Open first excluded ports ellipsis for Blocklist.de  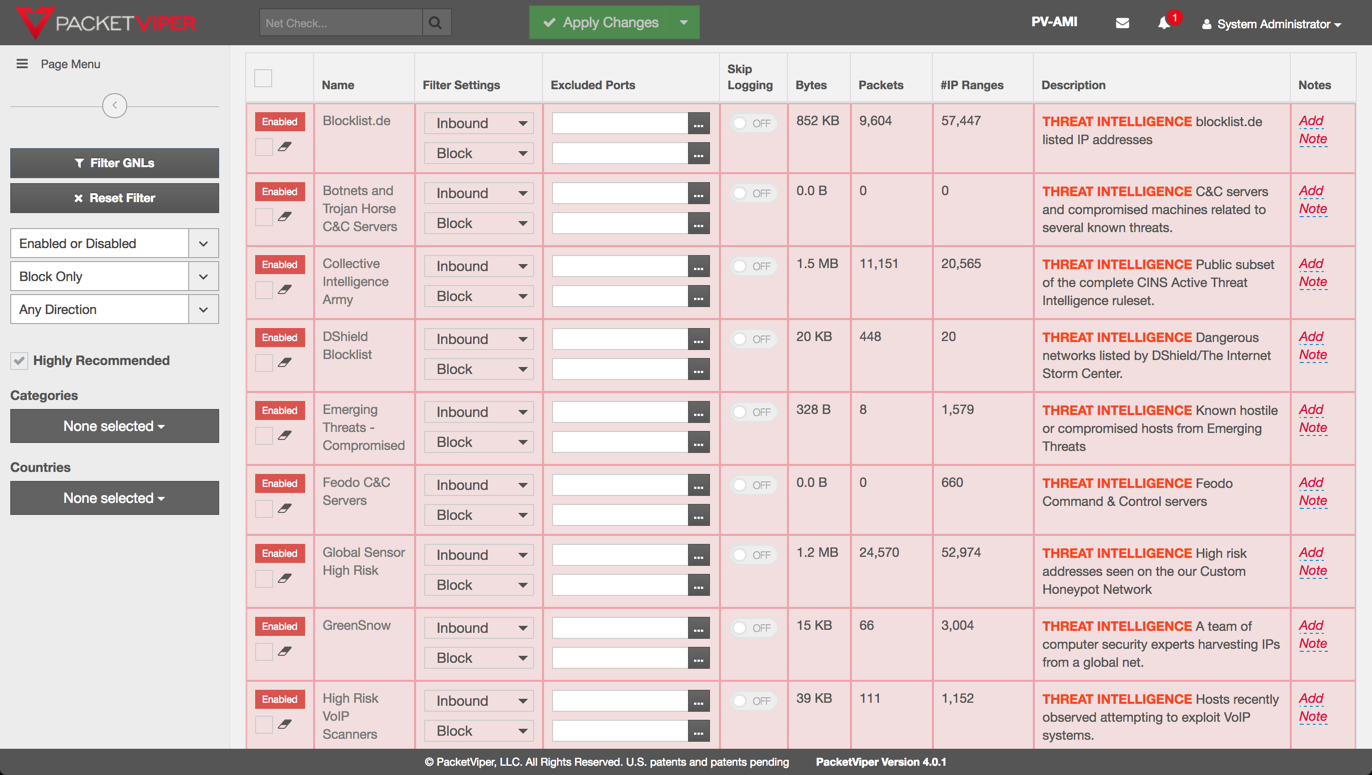click(699, 123)
